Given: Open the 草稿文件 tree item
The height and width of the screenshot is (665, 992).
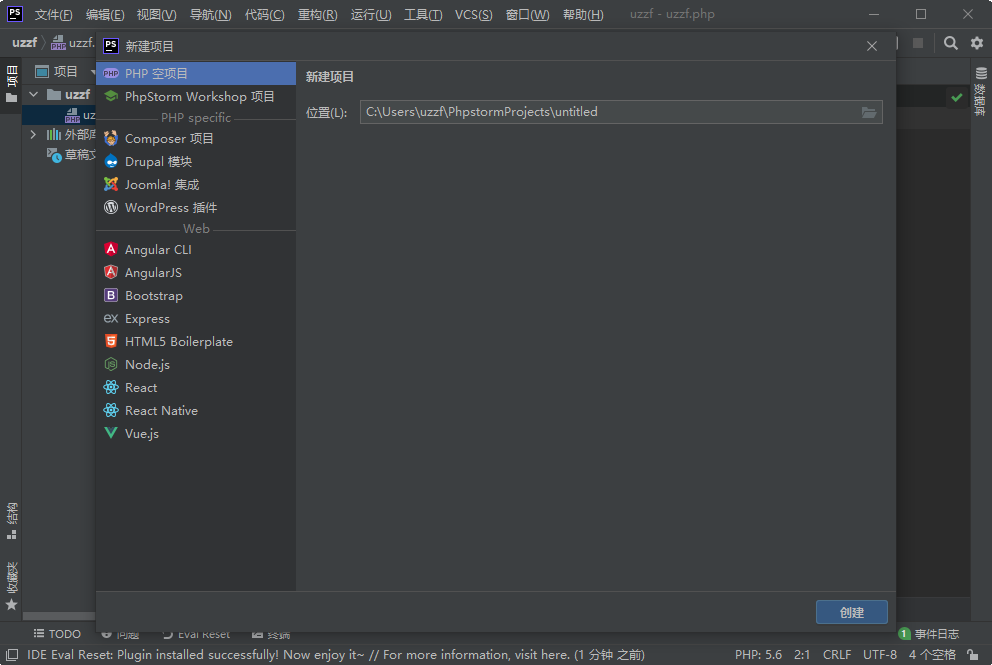Looking at the screenshot, I should click(71, 155).
